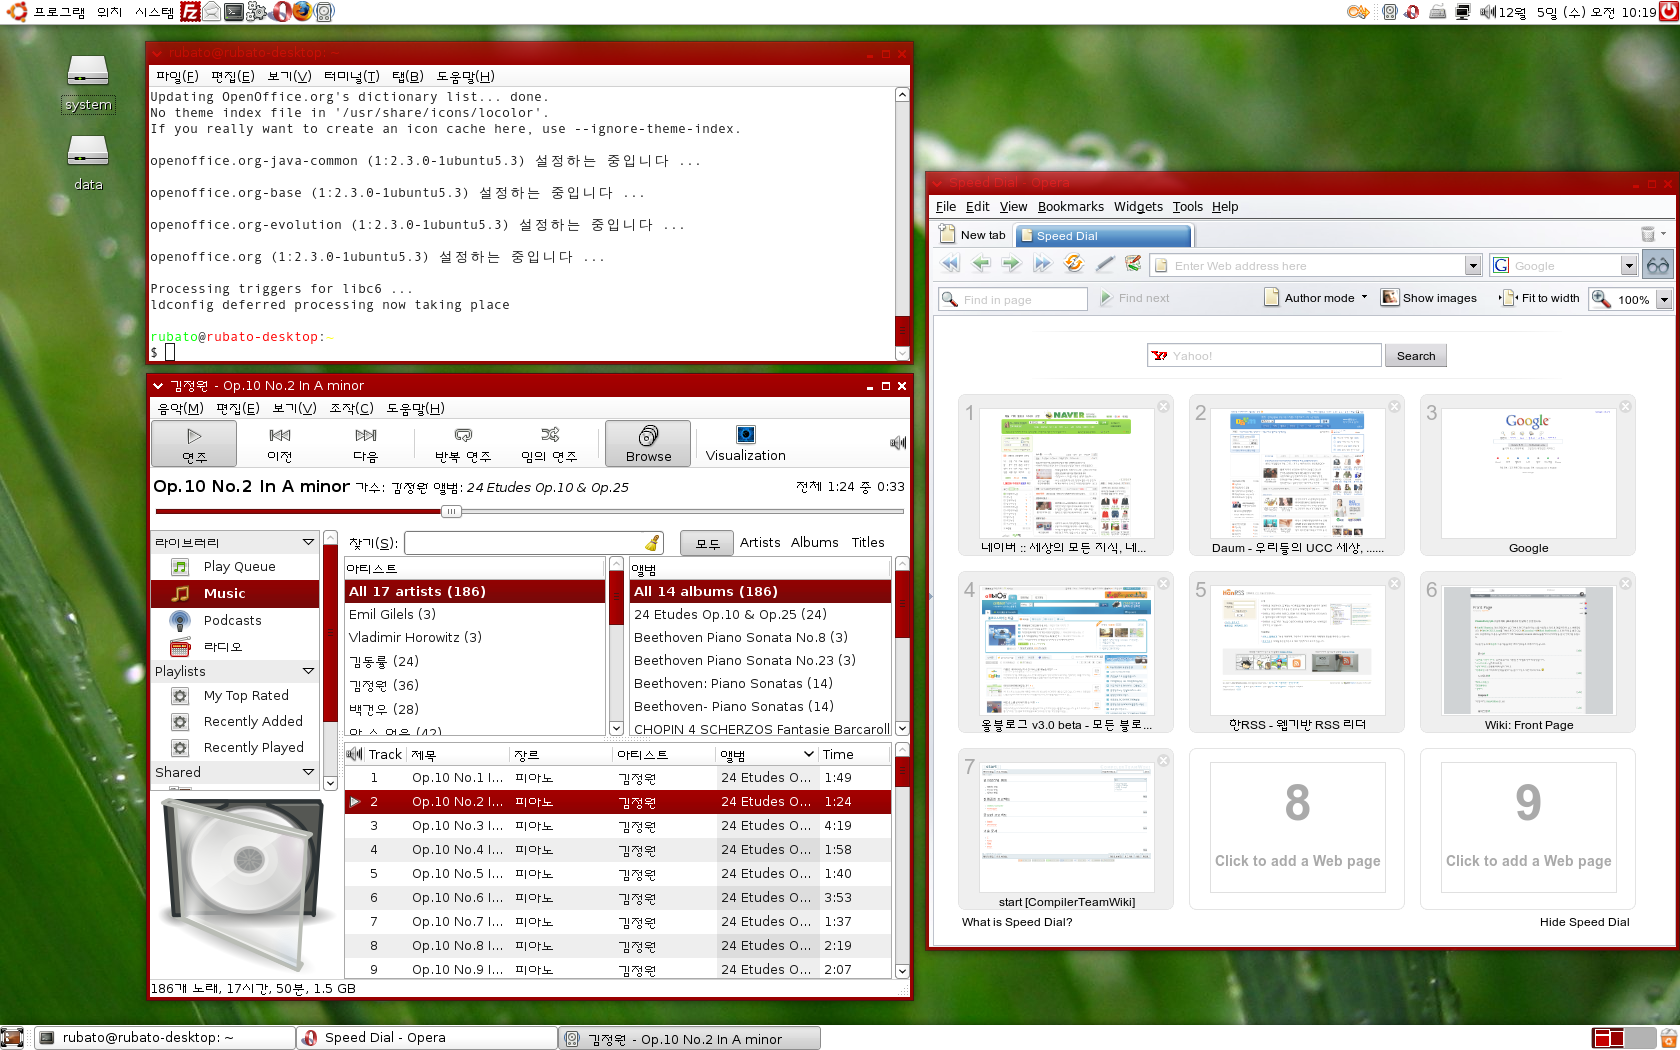1680x1050 pixels.
Task: Launch terminal from top panel icon
Action: pyautogui.click(x=234, y=12)
